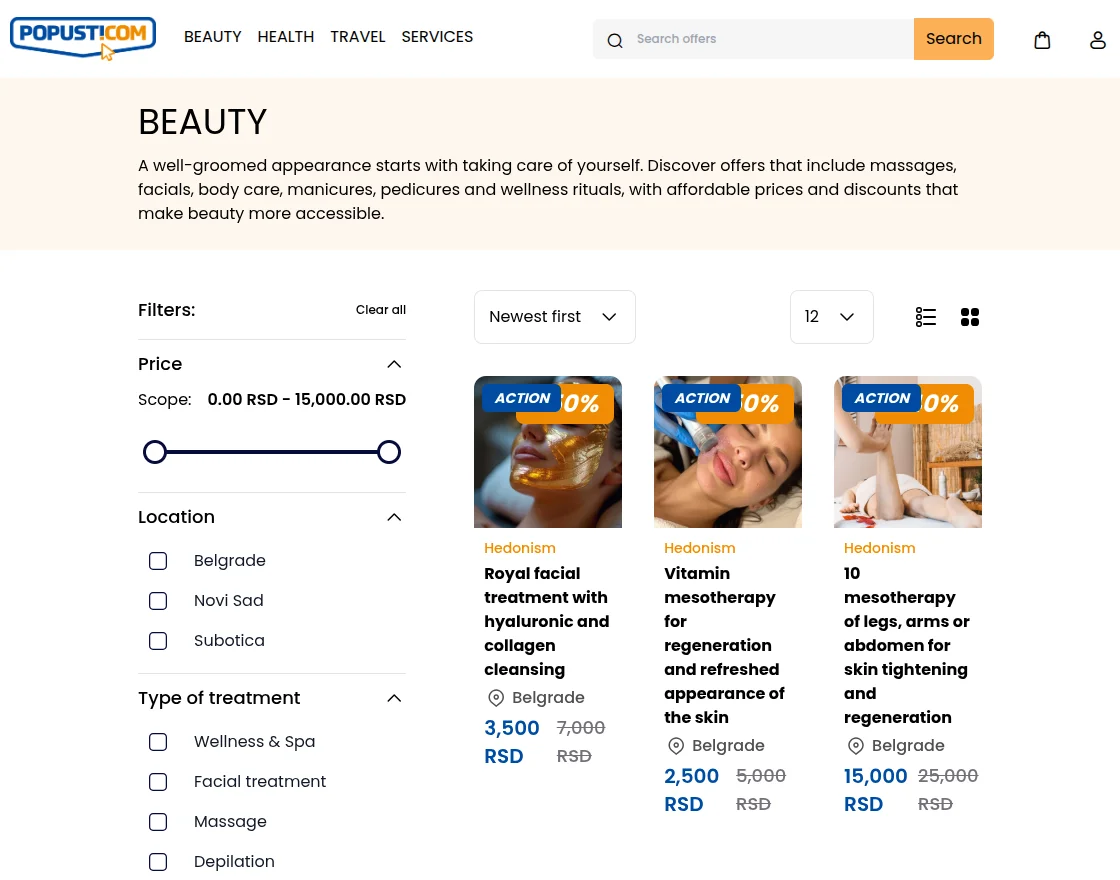Open the TRAVEL menu item
Viewport: 1120px width, 880px height.
pos(358,37)
